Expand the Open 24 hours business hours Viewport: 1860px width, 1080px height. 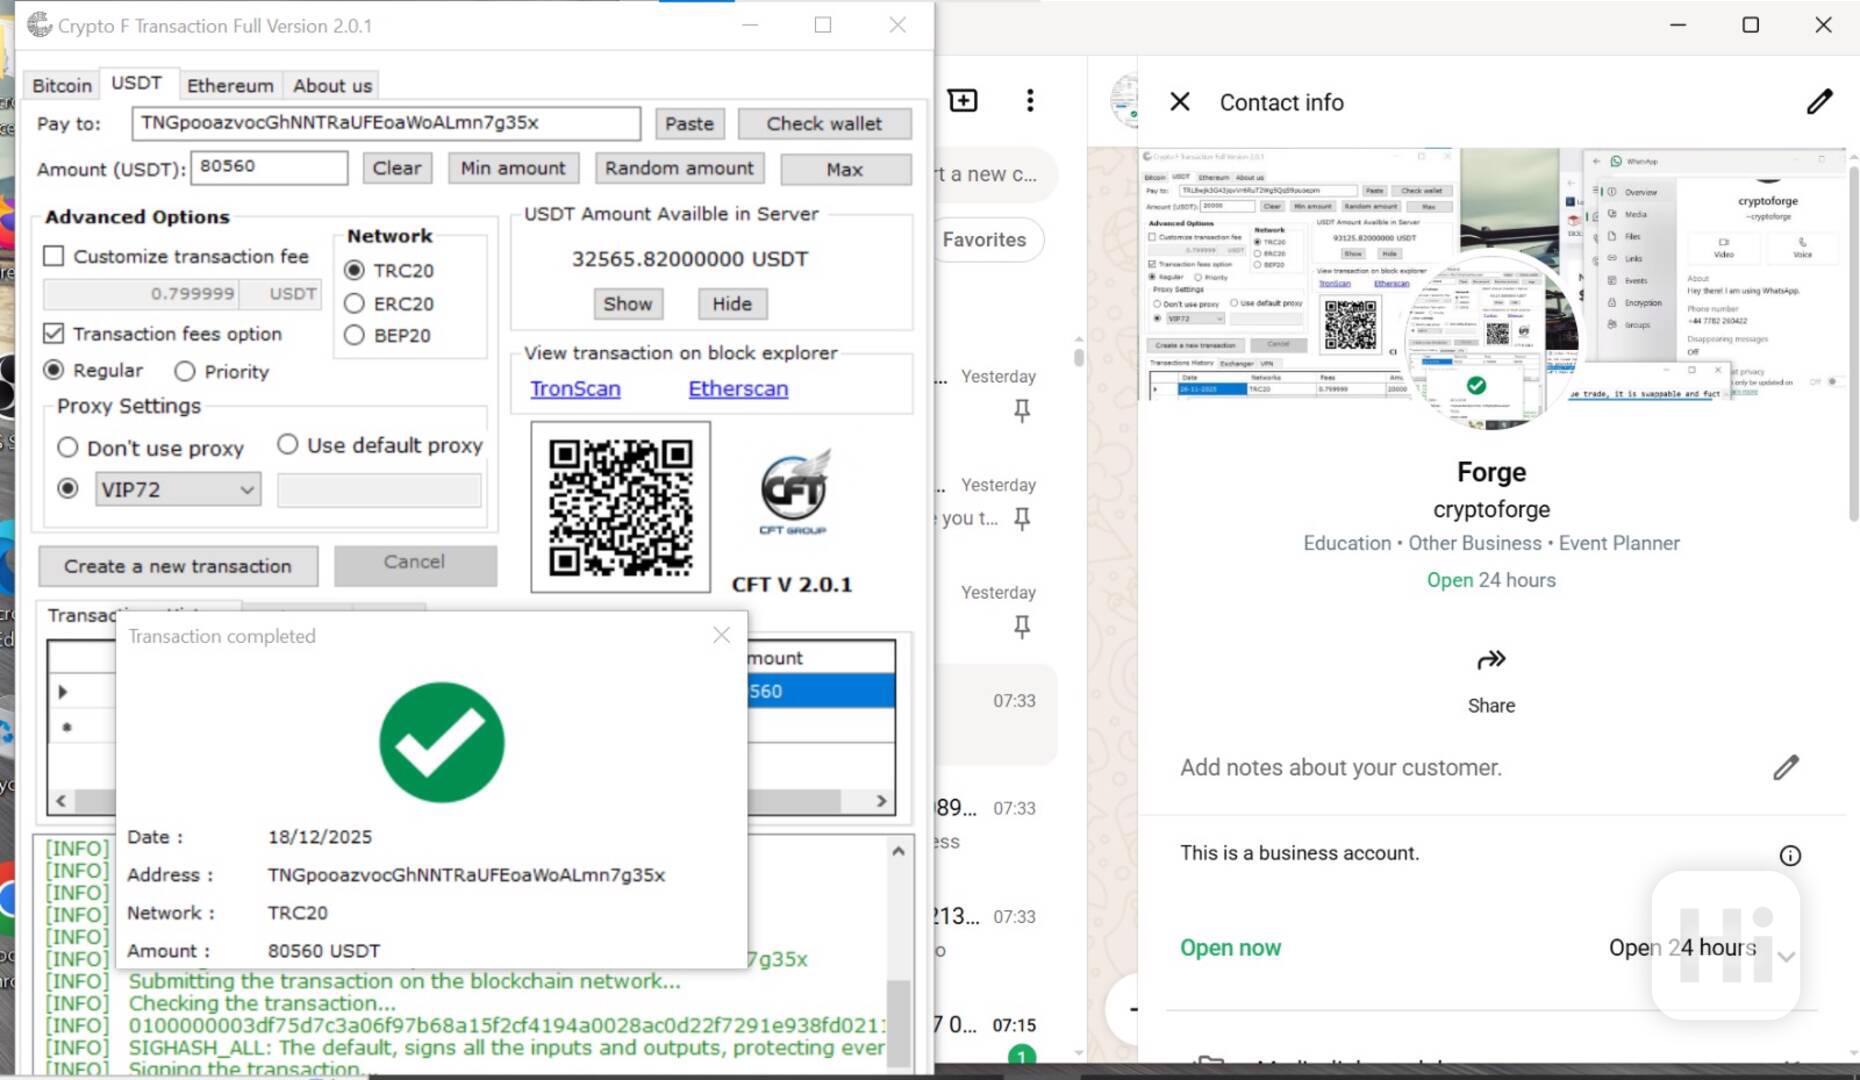click(x=1786, y=957)
